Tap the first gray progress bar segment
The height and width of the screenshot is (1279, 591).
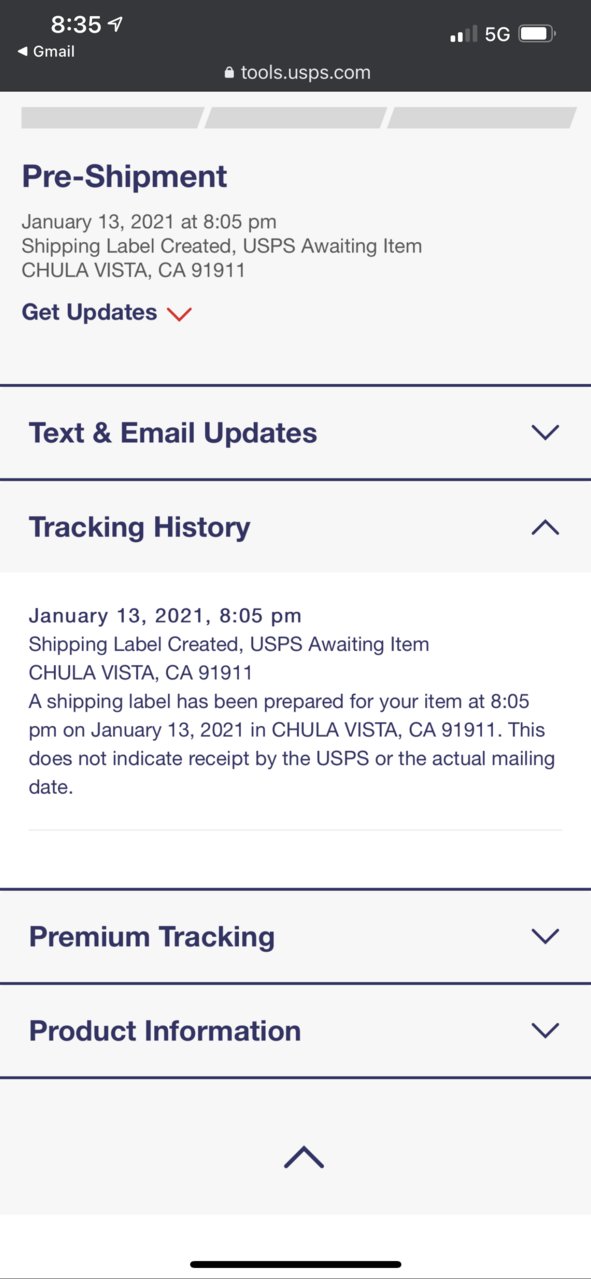click(x=112, y=118)
